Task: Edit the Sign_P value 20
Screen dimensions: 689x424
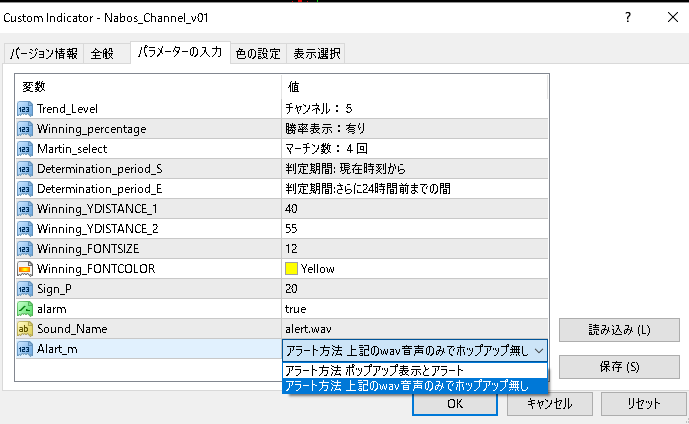Action: [414, 289]
